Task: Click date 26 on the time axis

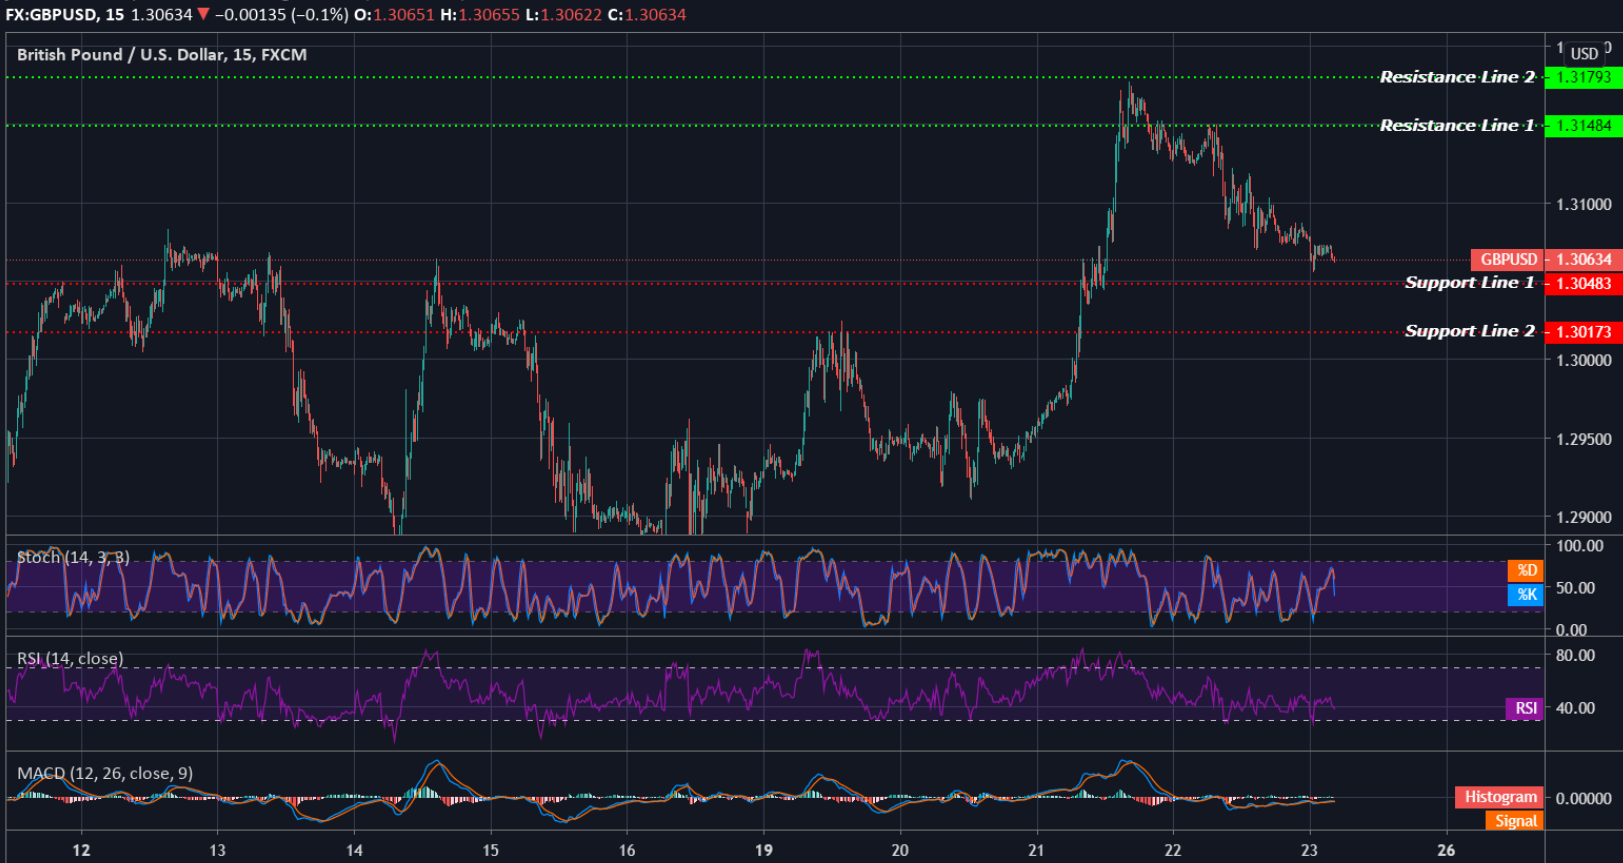Action: (1446, 850)
